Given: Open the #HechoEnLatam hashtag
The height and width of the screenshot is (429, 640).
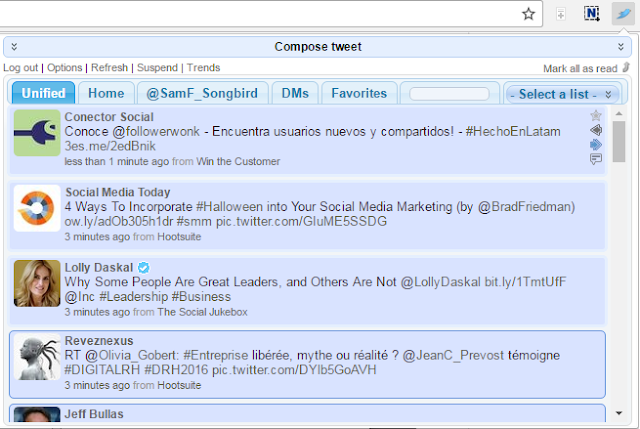Looking at the screenshot, I should pos(513,131).
